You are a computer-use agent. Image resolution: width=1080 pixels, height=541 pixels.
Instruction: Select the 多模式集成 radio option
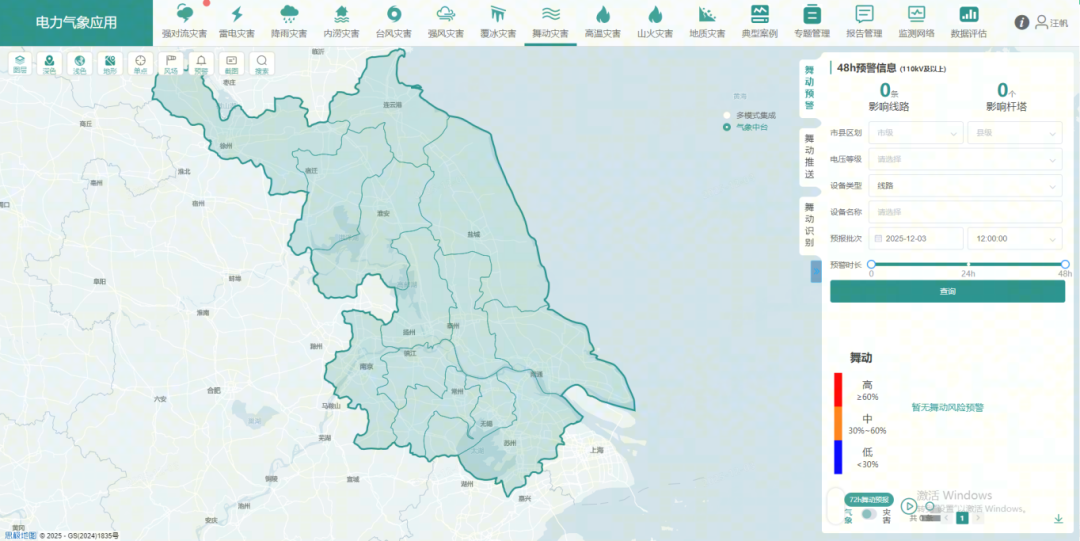point(727,115)
